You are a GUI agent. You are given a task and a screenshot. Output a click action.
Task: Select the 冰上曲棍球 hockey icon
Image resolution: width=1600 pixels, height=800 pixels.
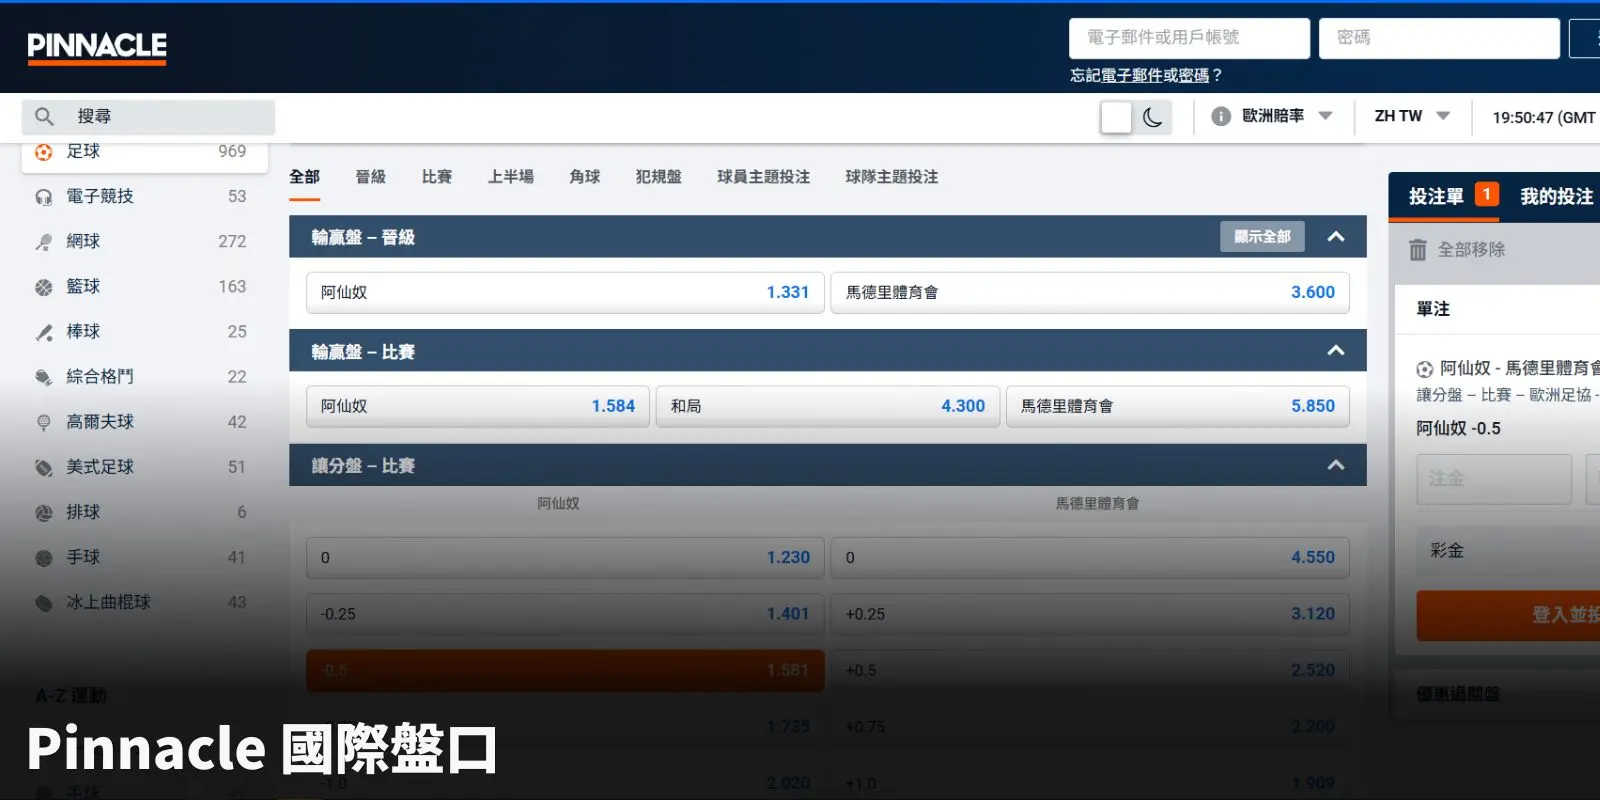pyautogui.click(x=43, y=602)
